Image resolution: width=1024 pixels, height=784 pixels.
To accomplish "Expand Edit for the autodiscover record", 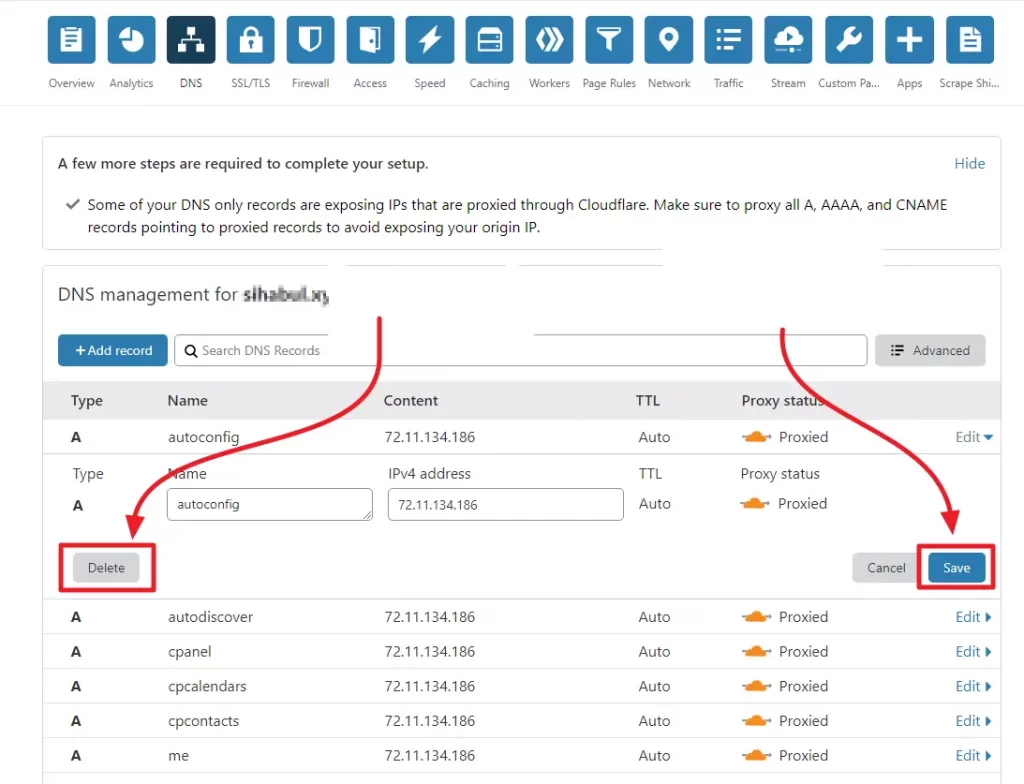I will click(x=973, y=617).
